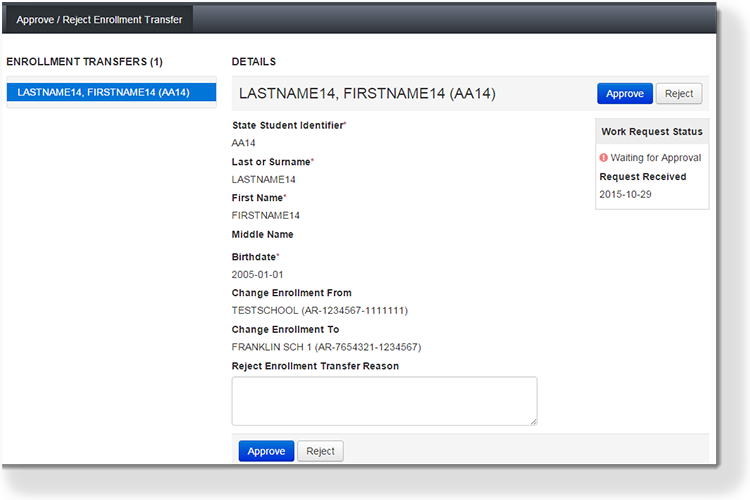
Task: Click the Last or Surname value LASTNAME14
Action: tap(264, 180)
